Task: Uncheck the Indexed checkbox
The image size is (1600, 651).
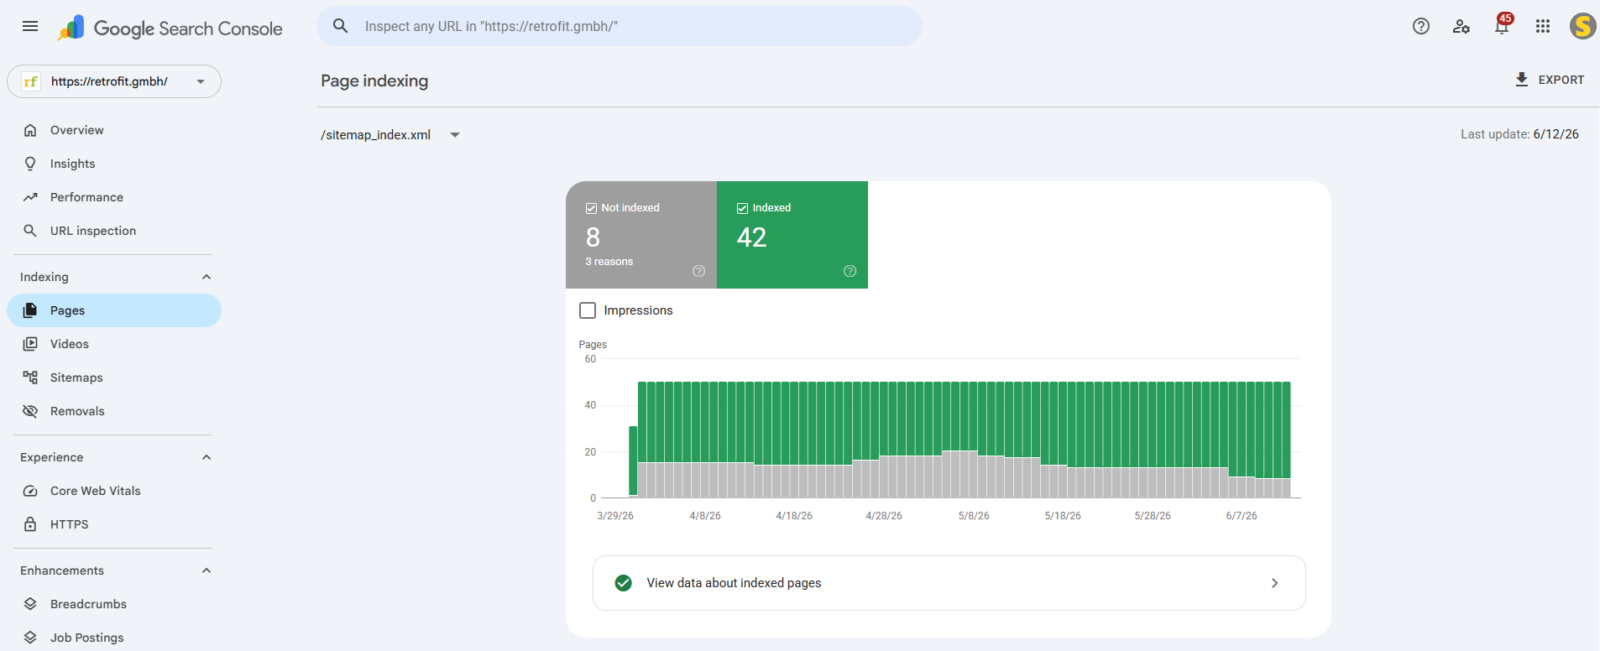Action: click(742, 208)
